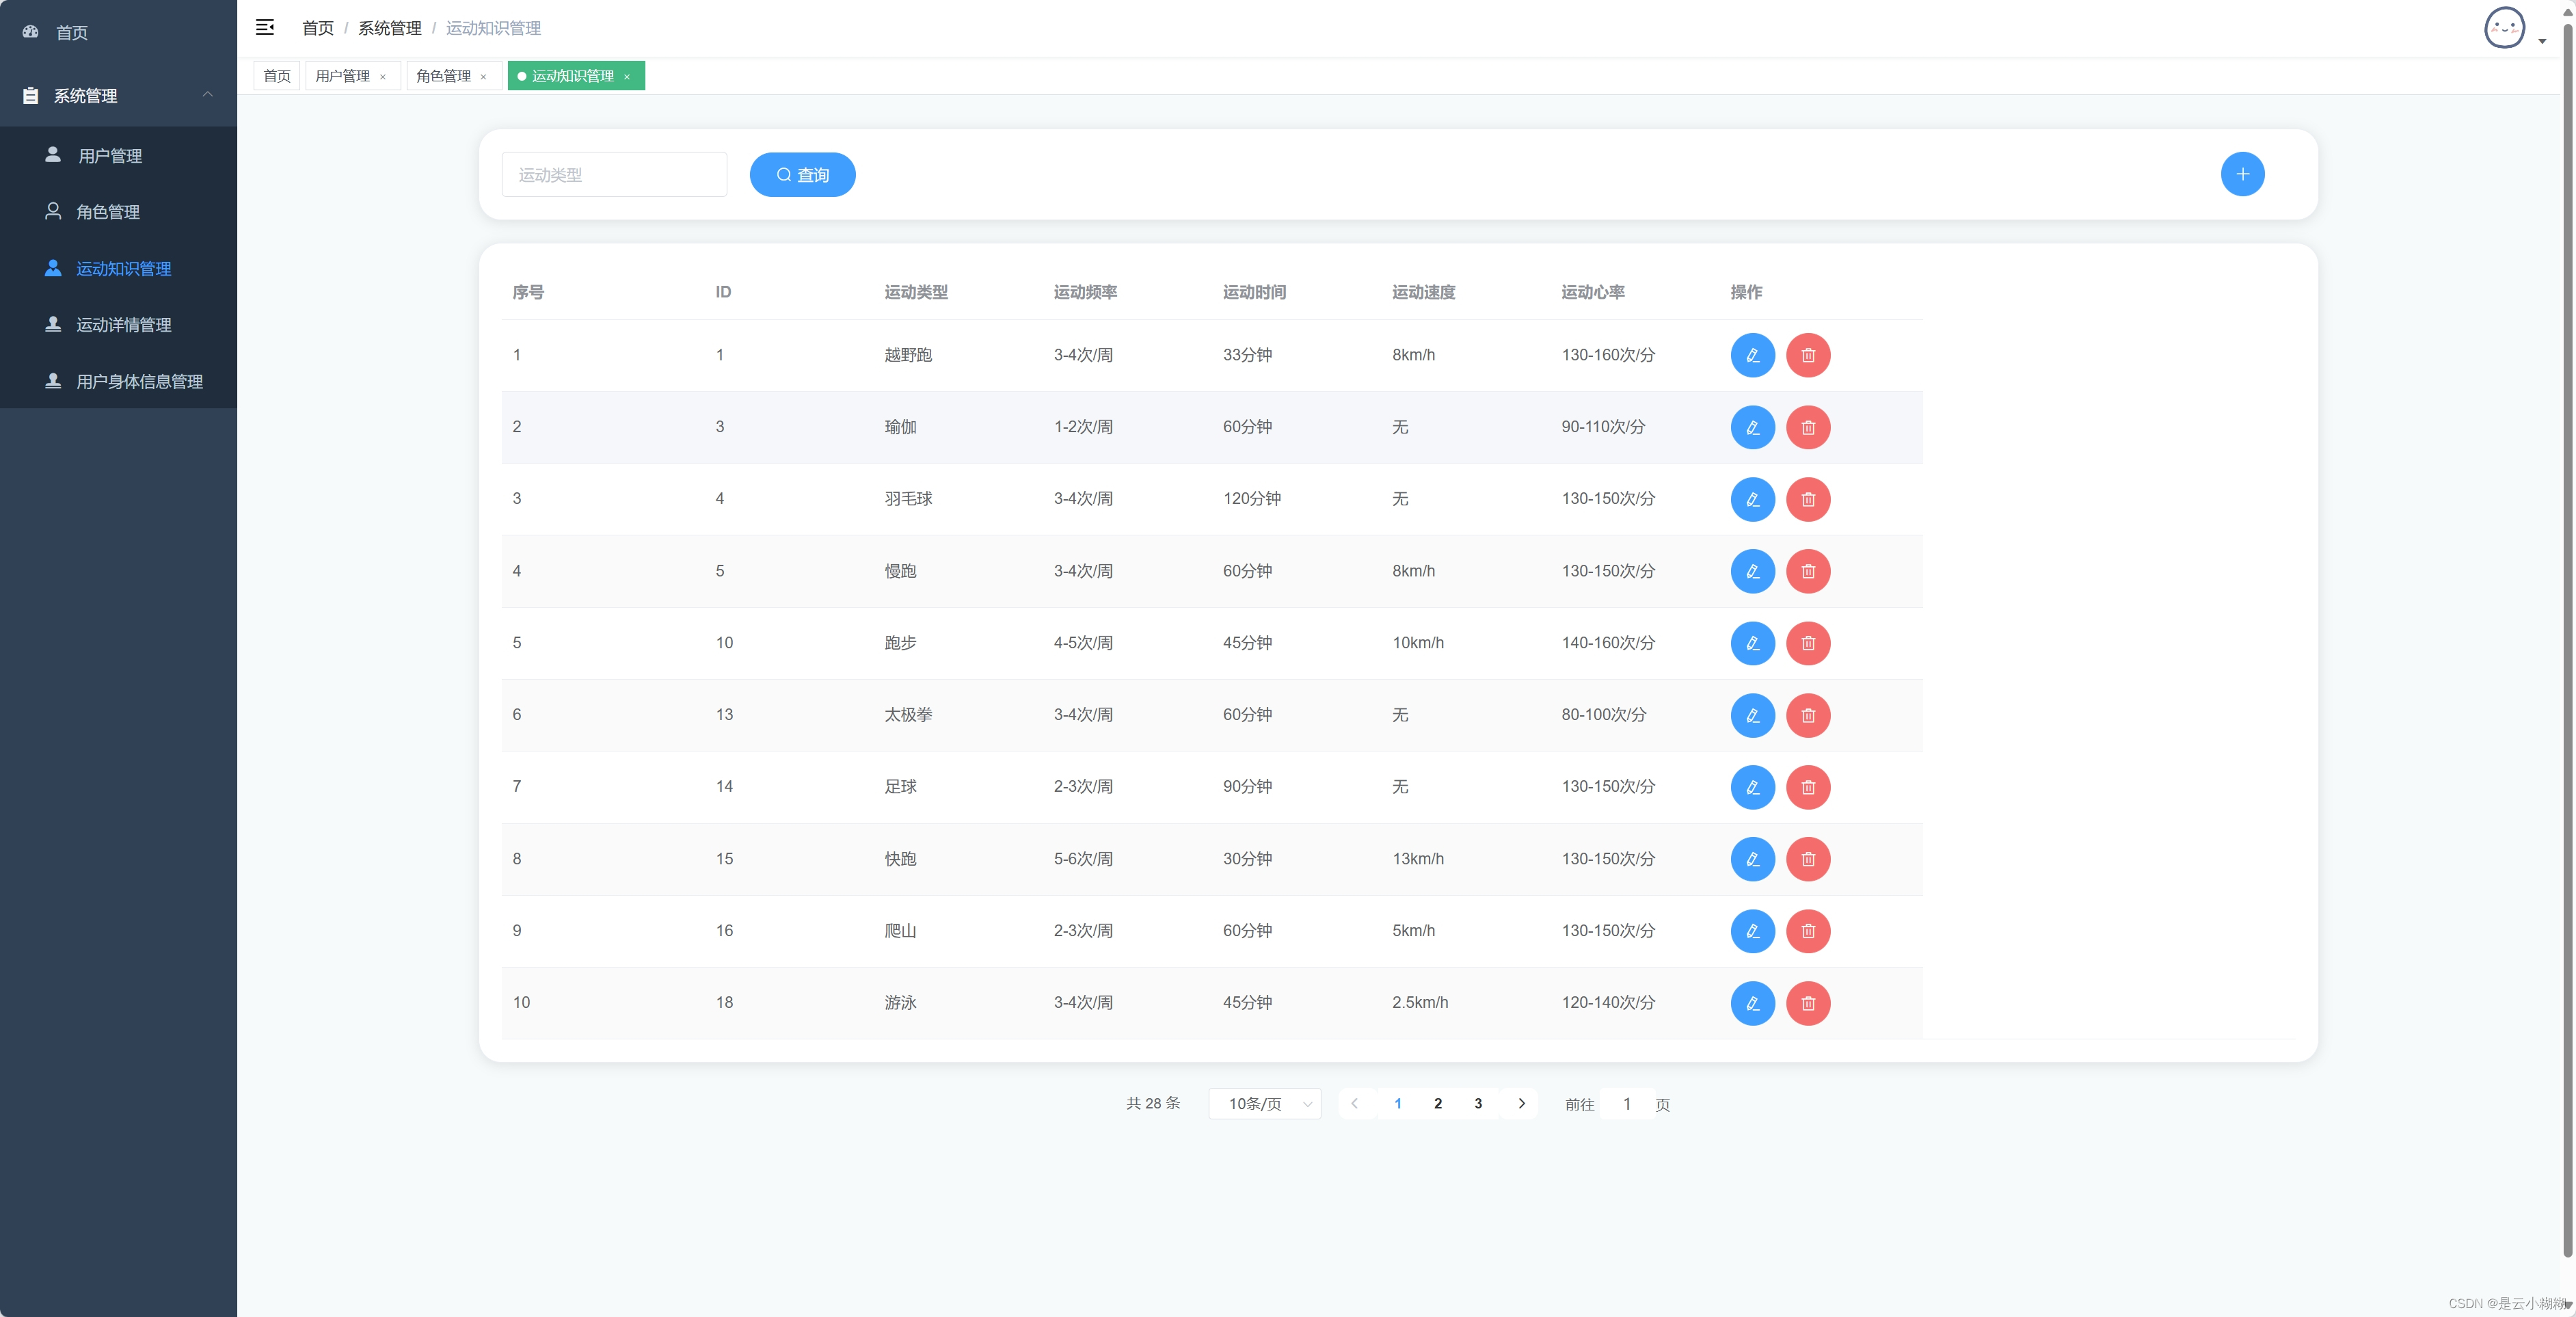
Task: Click edit pencil for 羽毛球 entry
Action: point(1752,499)
